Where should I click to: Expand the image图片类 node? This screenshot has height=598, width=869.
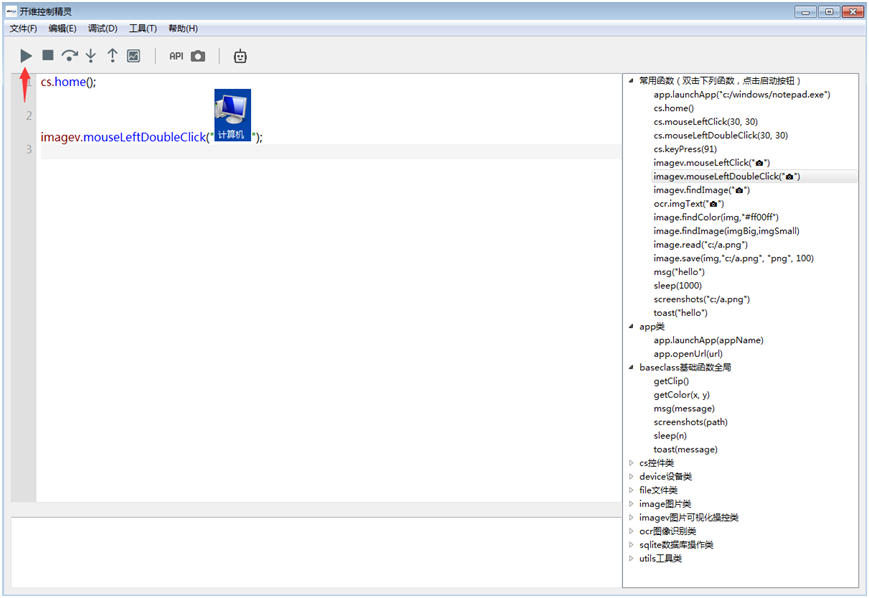click(631, 504)
